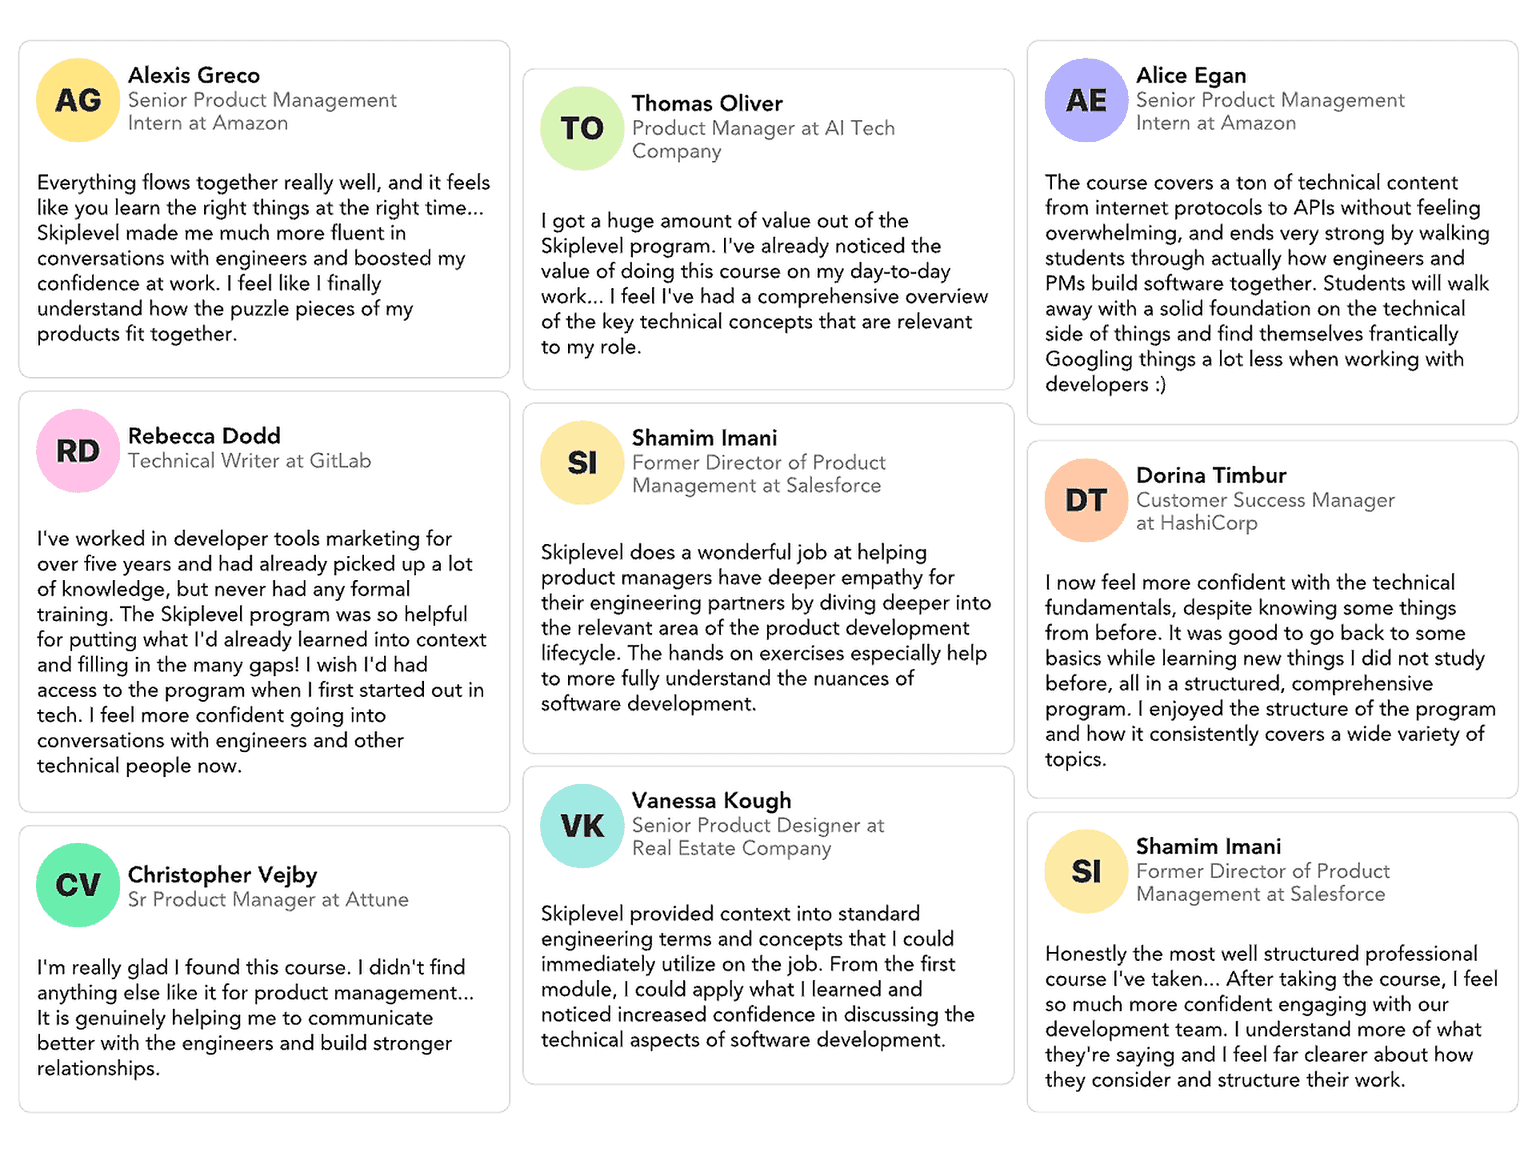
Task: Click the green TO avatar circle
Action: (x=582, y=128)
